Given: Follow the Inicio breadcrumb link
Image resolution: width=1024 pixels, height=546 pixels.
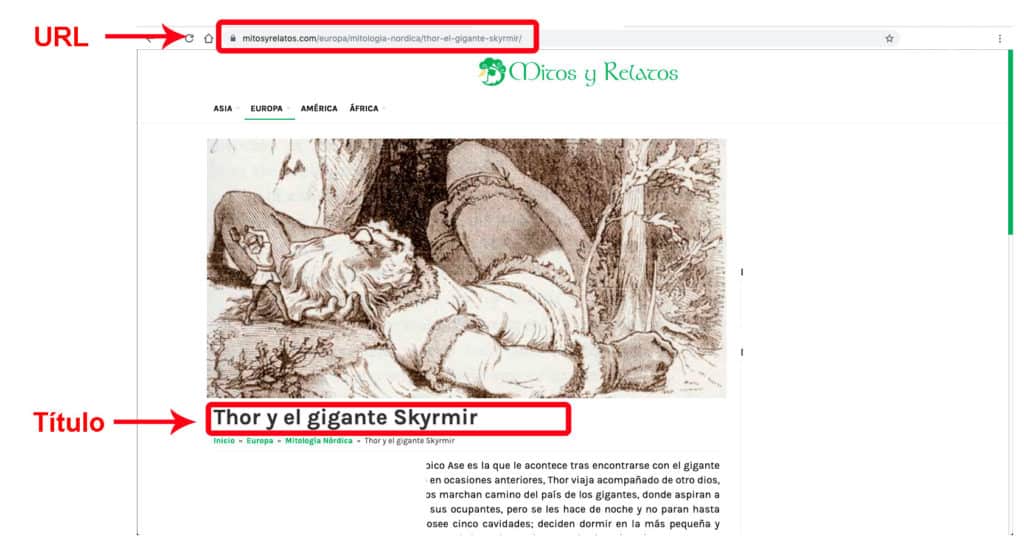Looking at the screenshot, I should pyautogui.click(x=223, y=441).
